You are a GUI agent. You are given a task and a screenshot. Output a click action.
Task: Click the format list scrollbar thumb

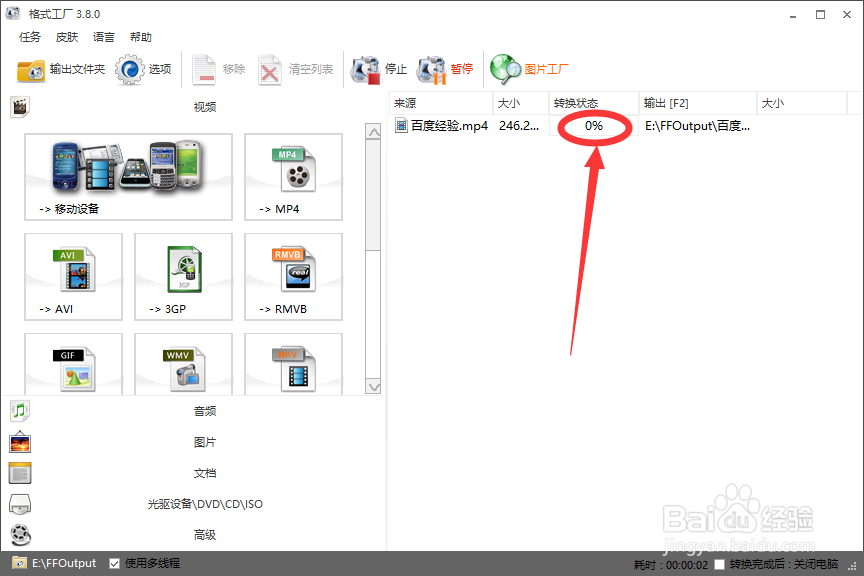click(x=373, y=196)
